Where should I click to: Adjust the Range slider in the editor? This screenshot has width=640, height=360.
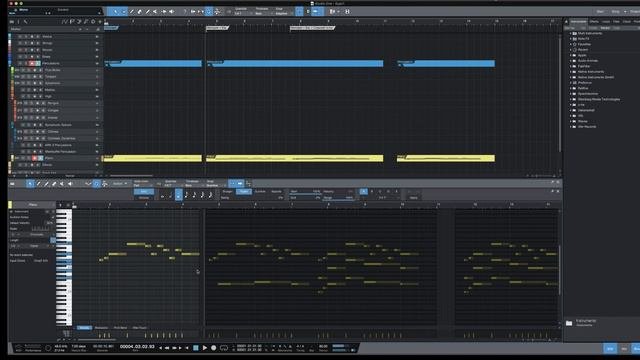tap(338, 198)
